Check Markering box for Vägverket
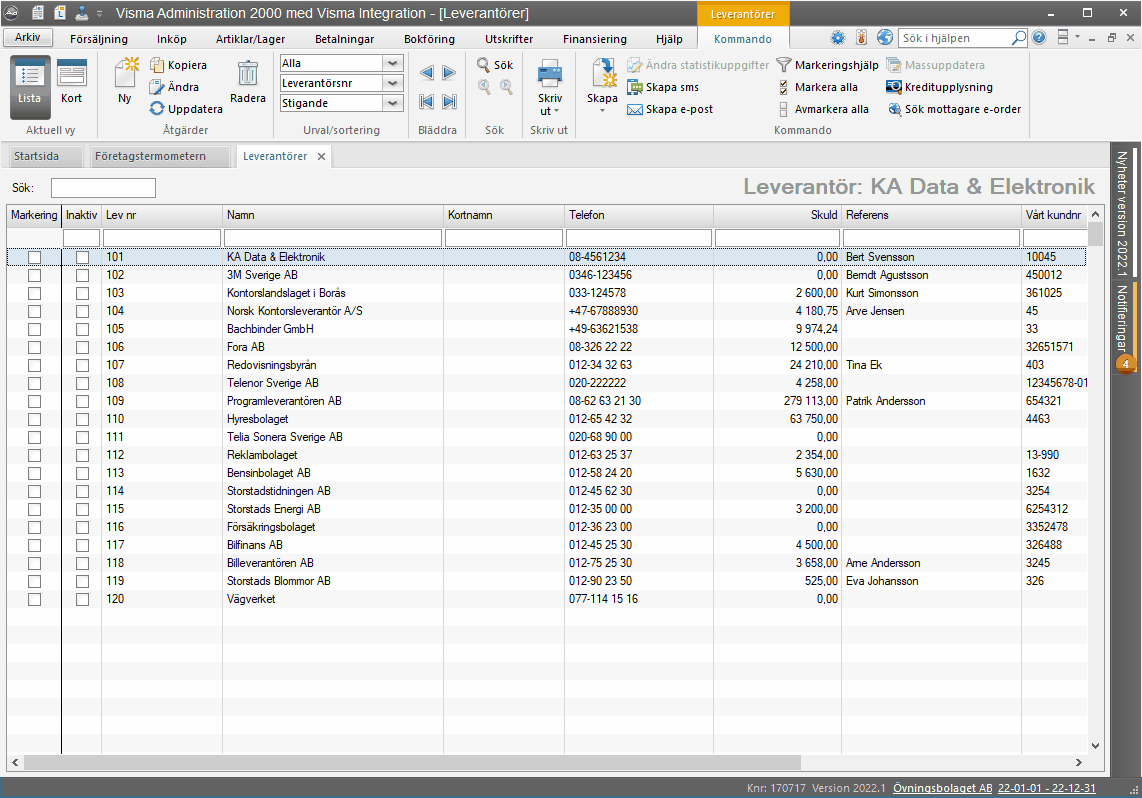Image resolution: width=1142 pixels, height=798 pixels. pos(34,599)
